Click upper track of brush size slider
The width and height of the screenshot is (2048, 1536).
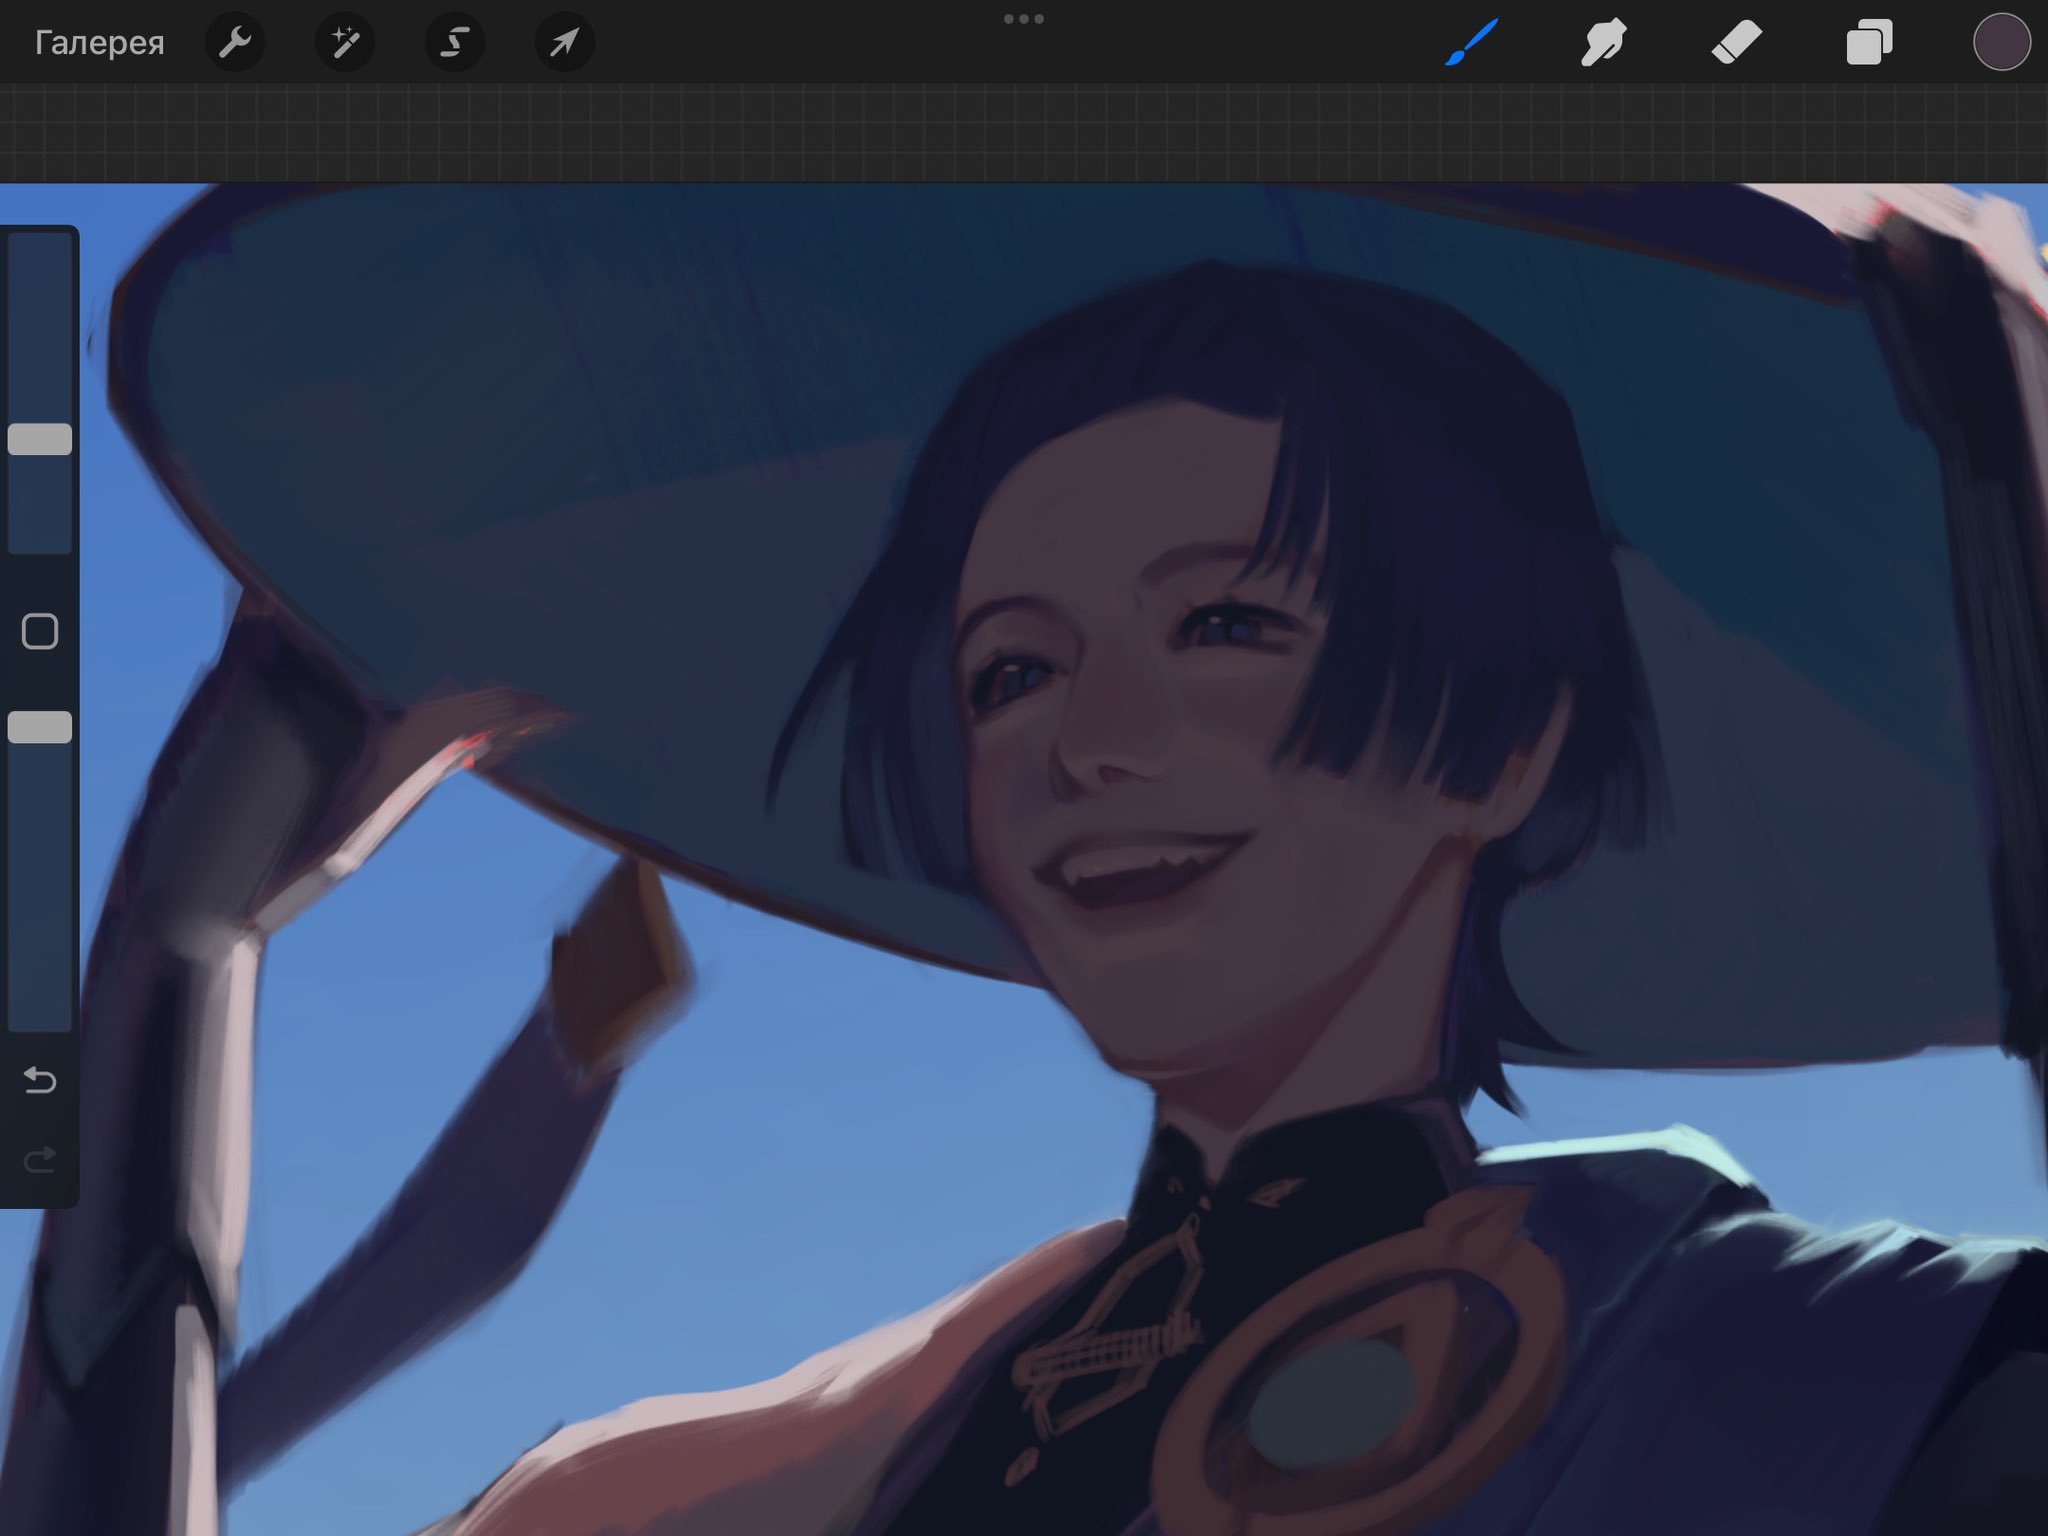(x=40, y=320)
